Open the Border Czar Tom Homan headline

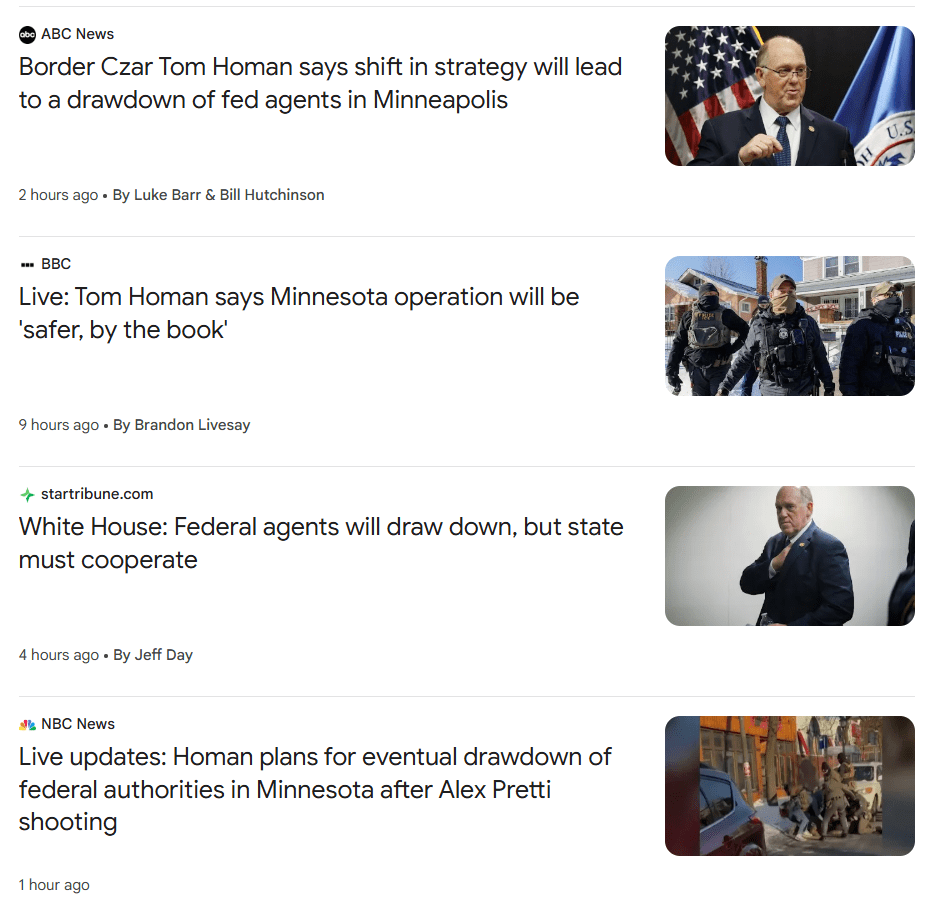pos(320,84)
